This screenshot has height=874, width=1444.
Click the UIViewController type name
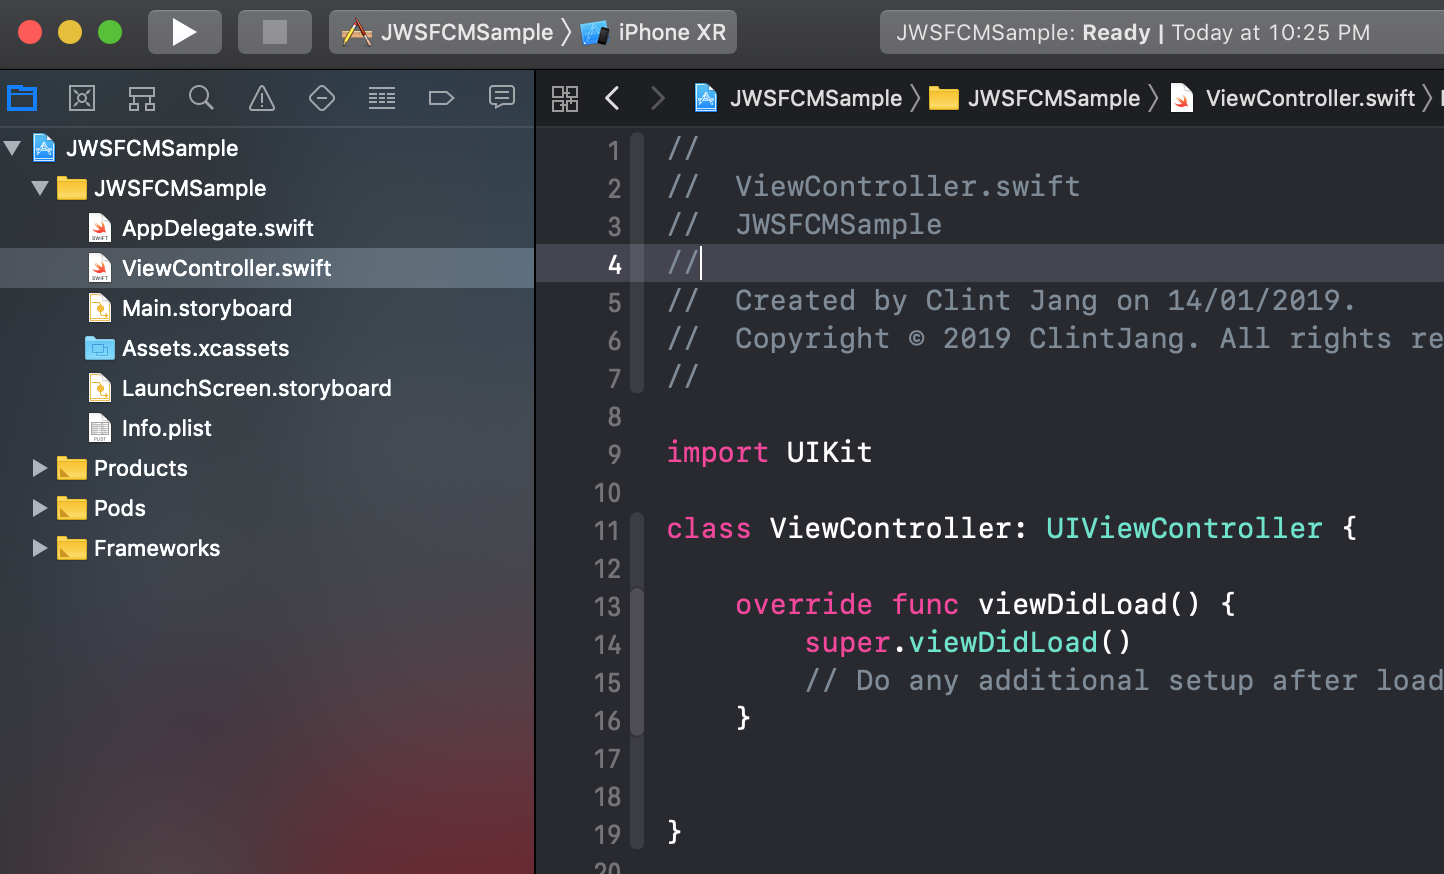click(x=1184, y=528)
